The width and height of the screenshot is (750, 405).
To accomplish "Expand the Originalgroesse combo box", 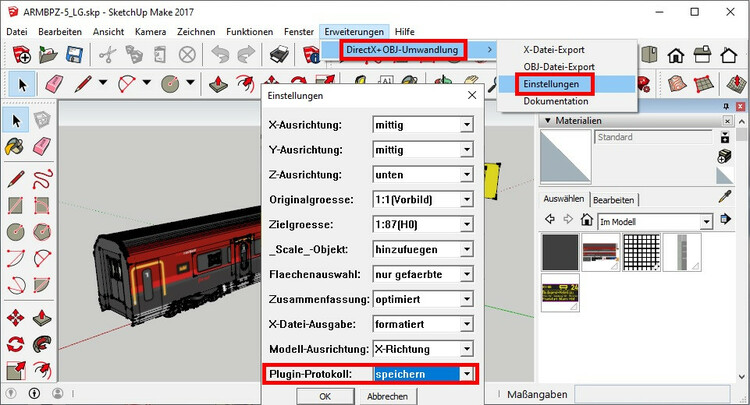I will (466, 199).
